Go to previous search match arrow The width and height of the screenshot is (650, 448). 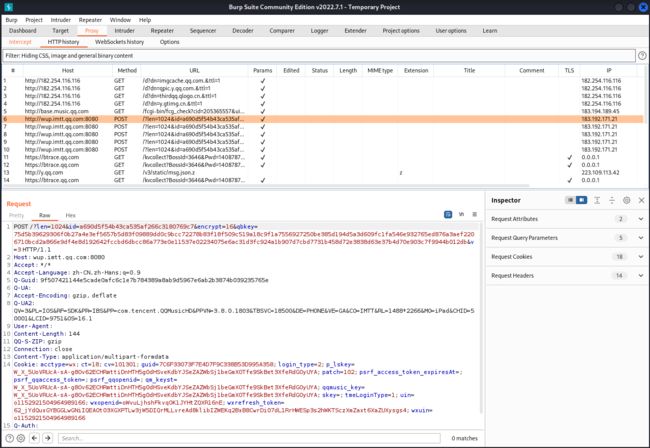tap(35, 438)
